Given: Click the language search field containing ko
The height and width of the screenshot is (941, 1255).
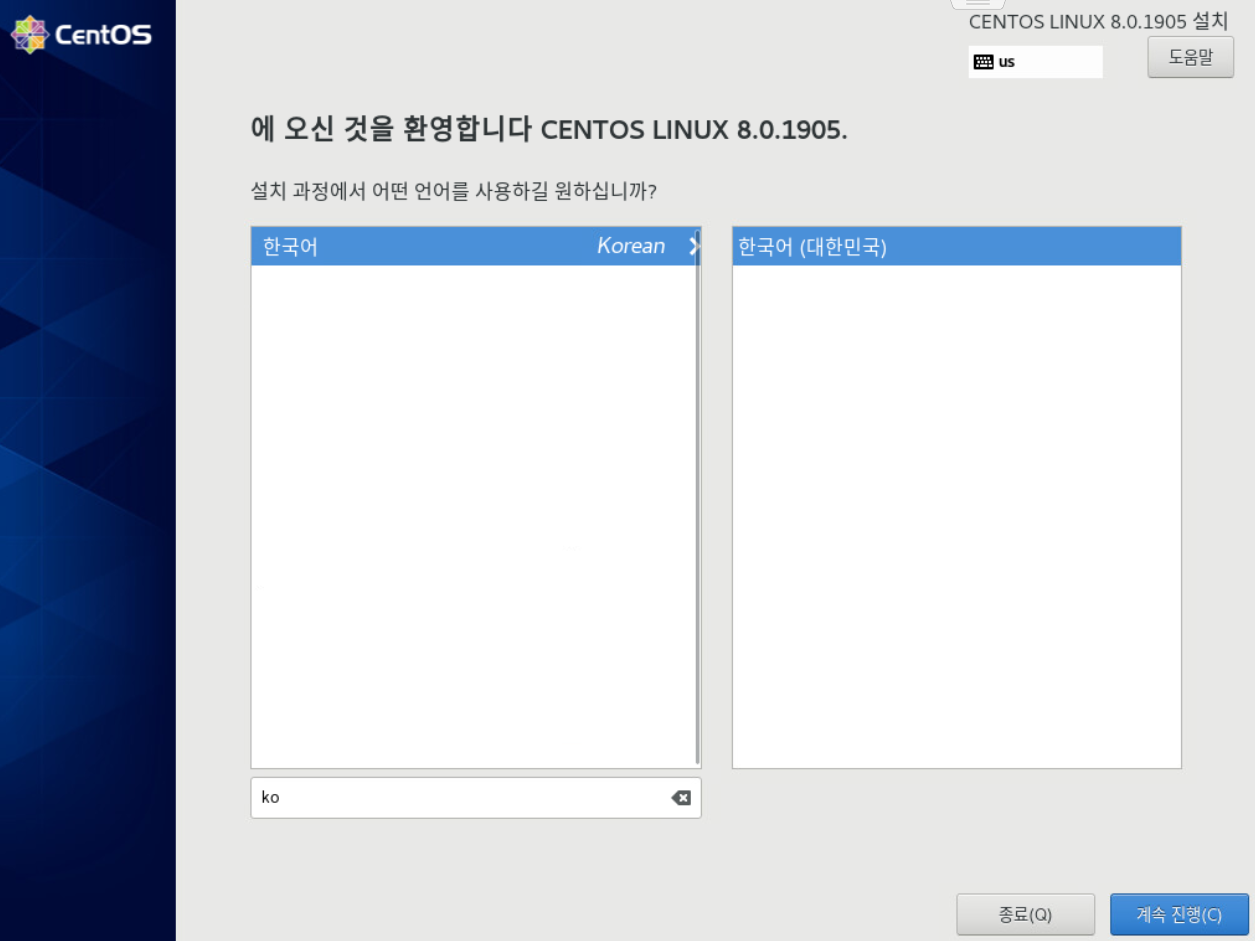Looking at the screenshot, I should click(x=475, y=798).
